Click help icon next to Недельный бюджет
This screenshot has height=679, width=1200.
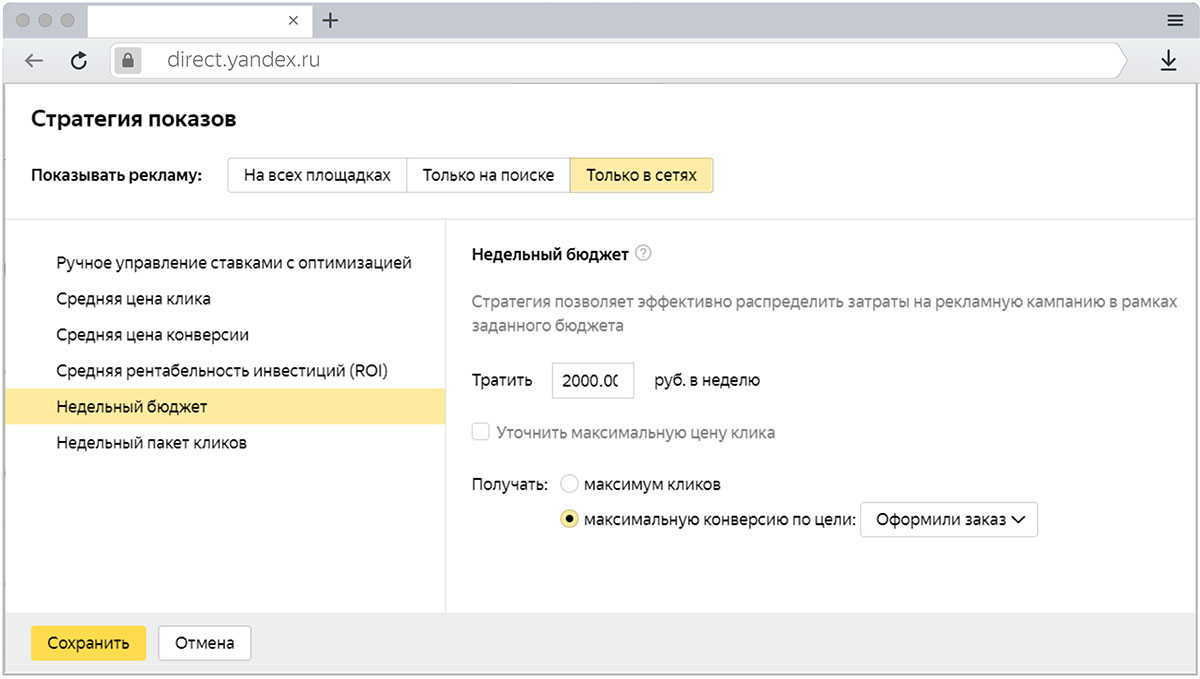tap(643, 254)
